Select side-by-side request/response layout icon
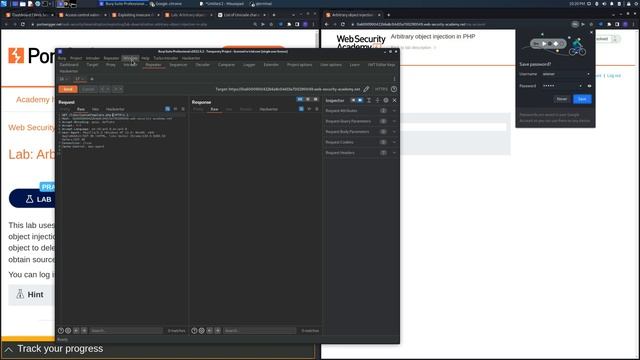The height and width of the screenshot is (360, 640). point(300,99)
